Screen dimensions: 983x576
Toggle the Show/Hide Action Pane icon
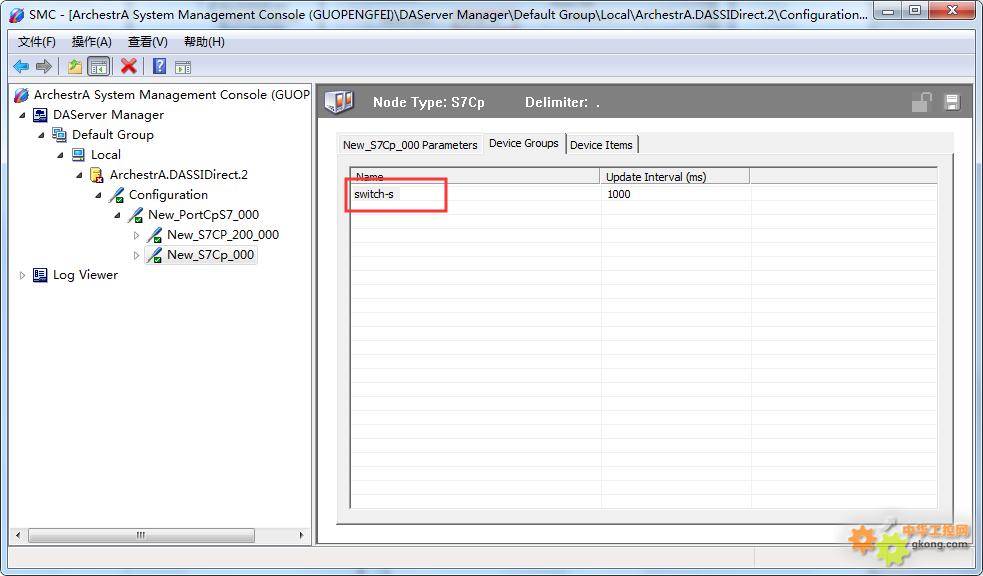coord(183,67)
